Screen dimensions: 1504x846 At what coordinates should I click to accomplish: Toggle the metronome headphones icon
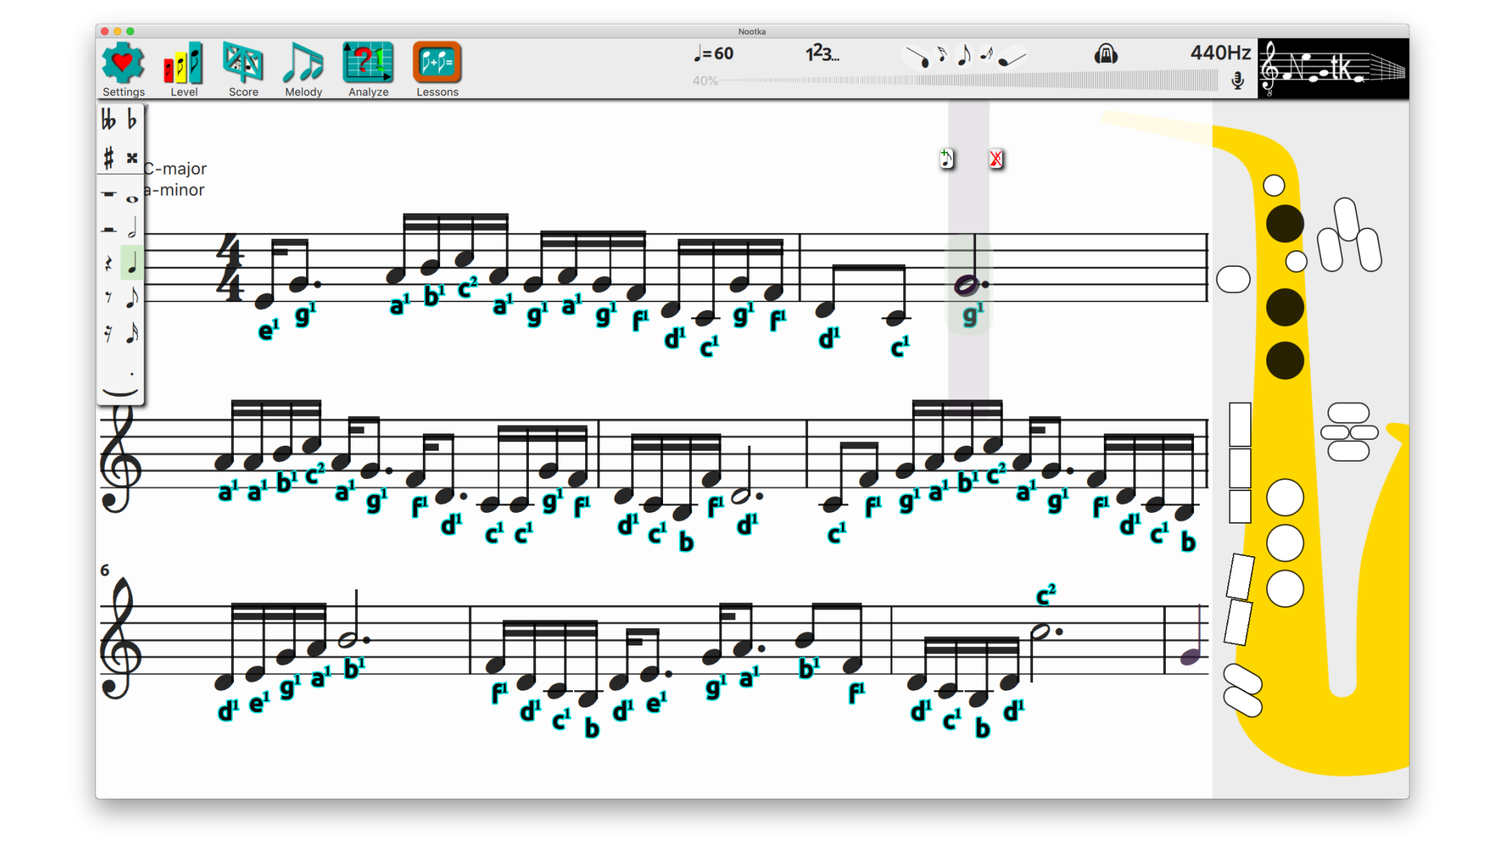[x=1105, y=54]
